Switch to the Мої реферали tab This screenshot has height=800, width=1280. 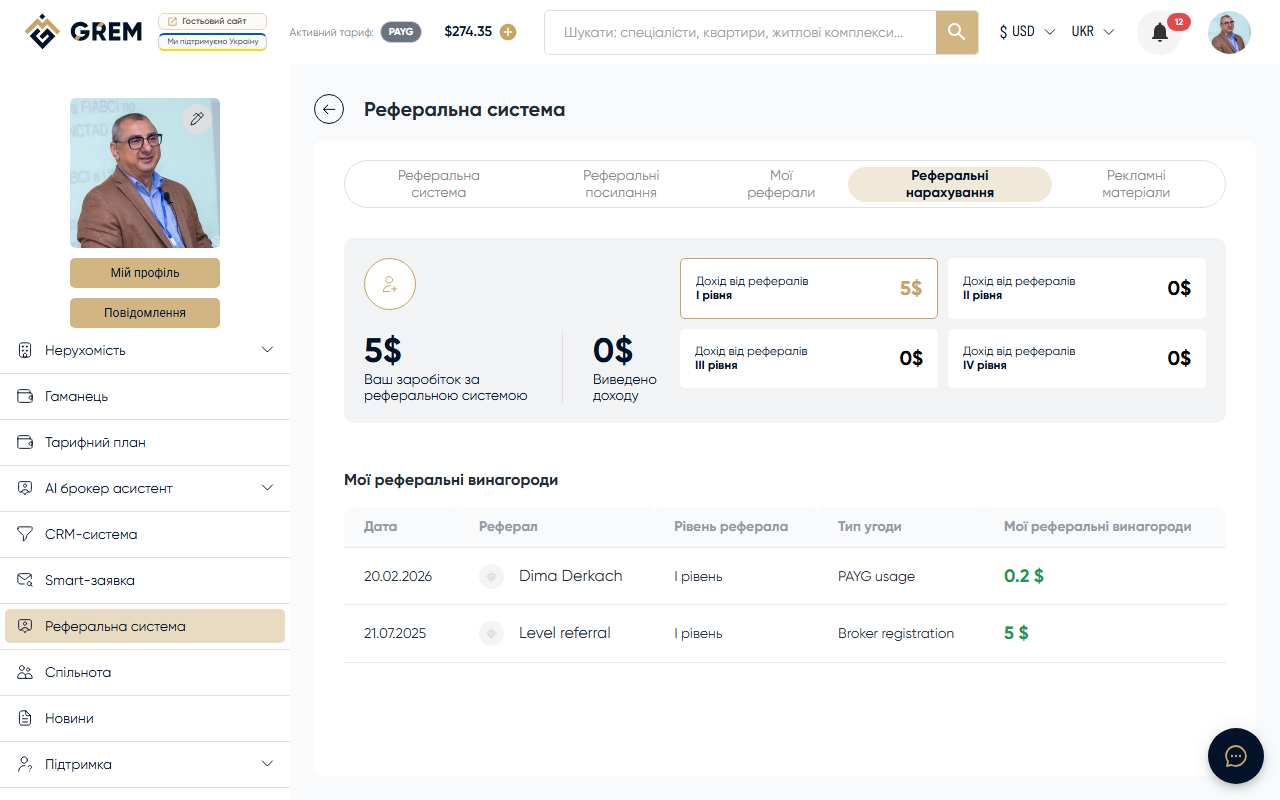(x=780, y=184)
